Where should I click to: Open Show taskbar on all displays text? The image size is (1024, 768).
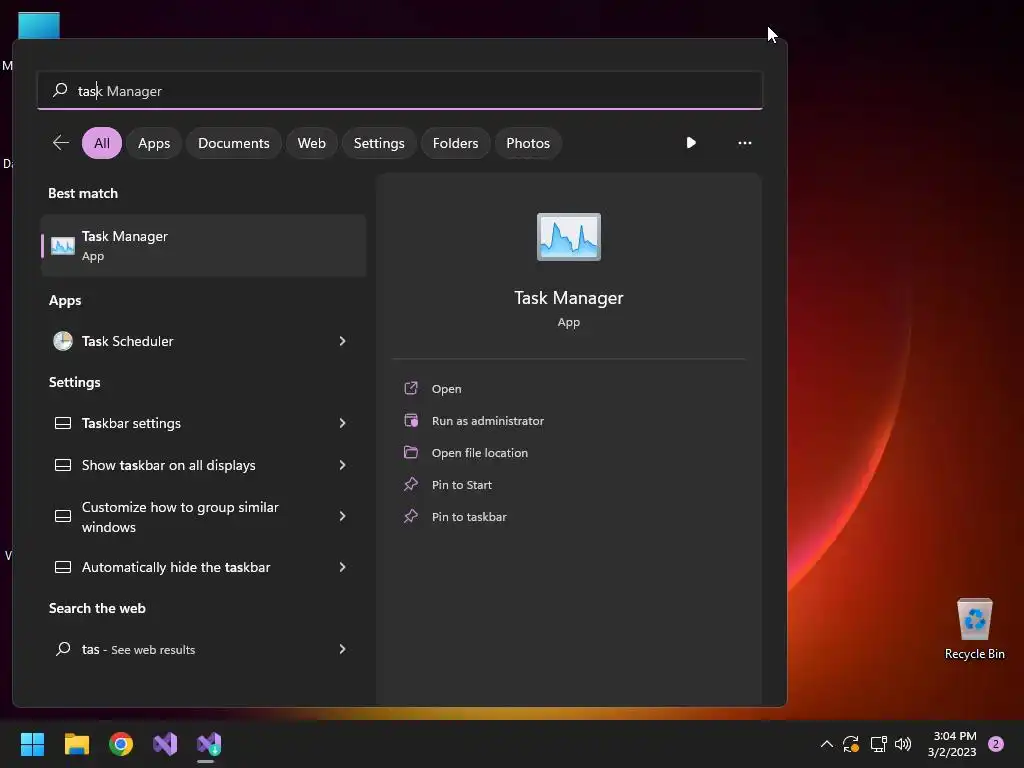[x=168, y=465]
